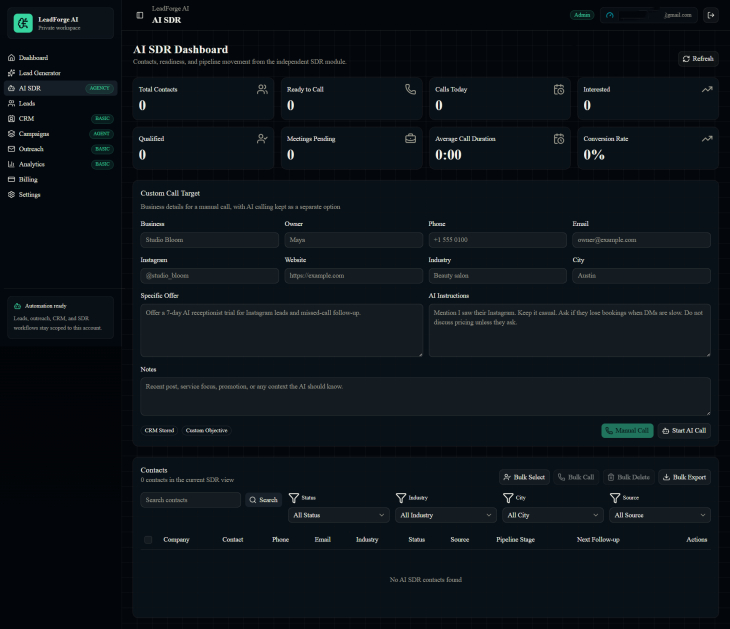Click the Ready to Call phone icon
The image size is (730, 629).
pyautogui.click(x=410, y=89)
